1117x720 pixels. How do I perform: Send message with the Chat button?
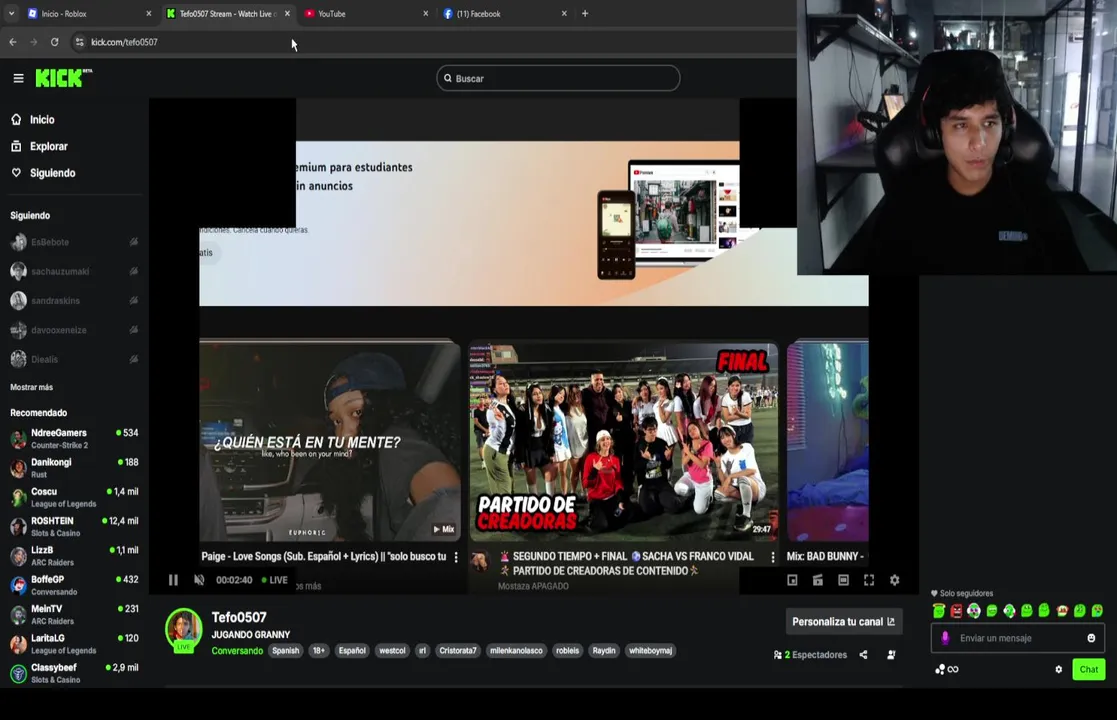(1089, 669)
